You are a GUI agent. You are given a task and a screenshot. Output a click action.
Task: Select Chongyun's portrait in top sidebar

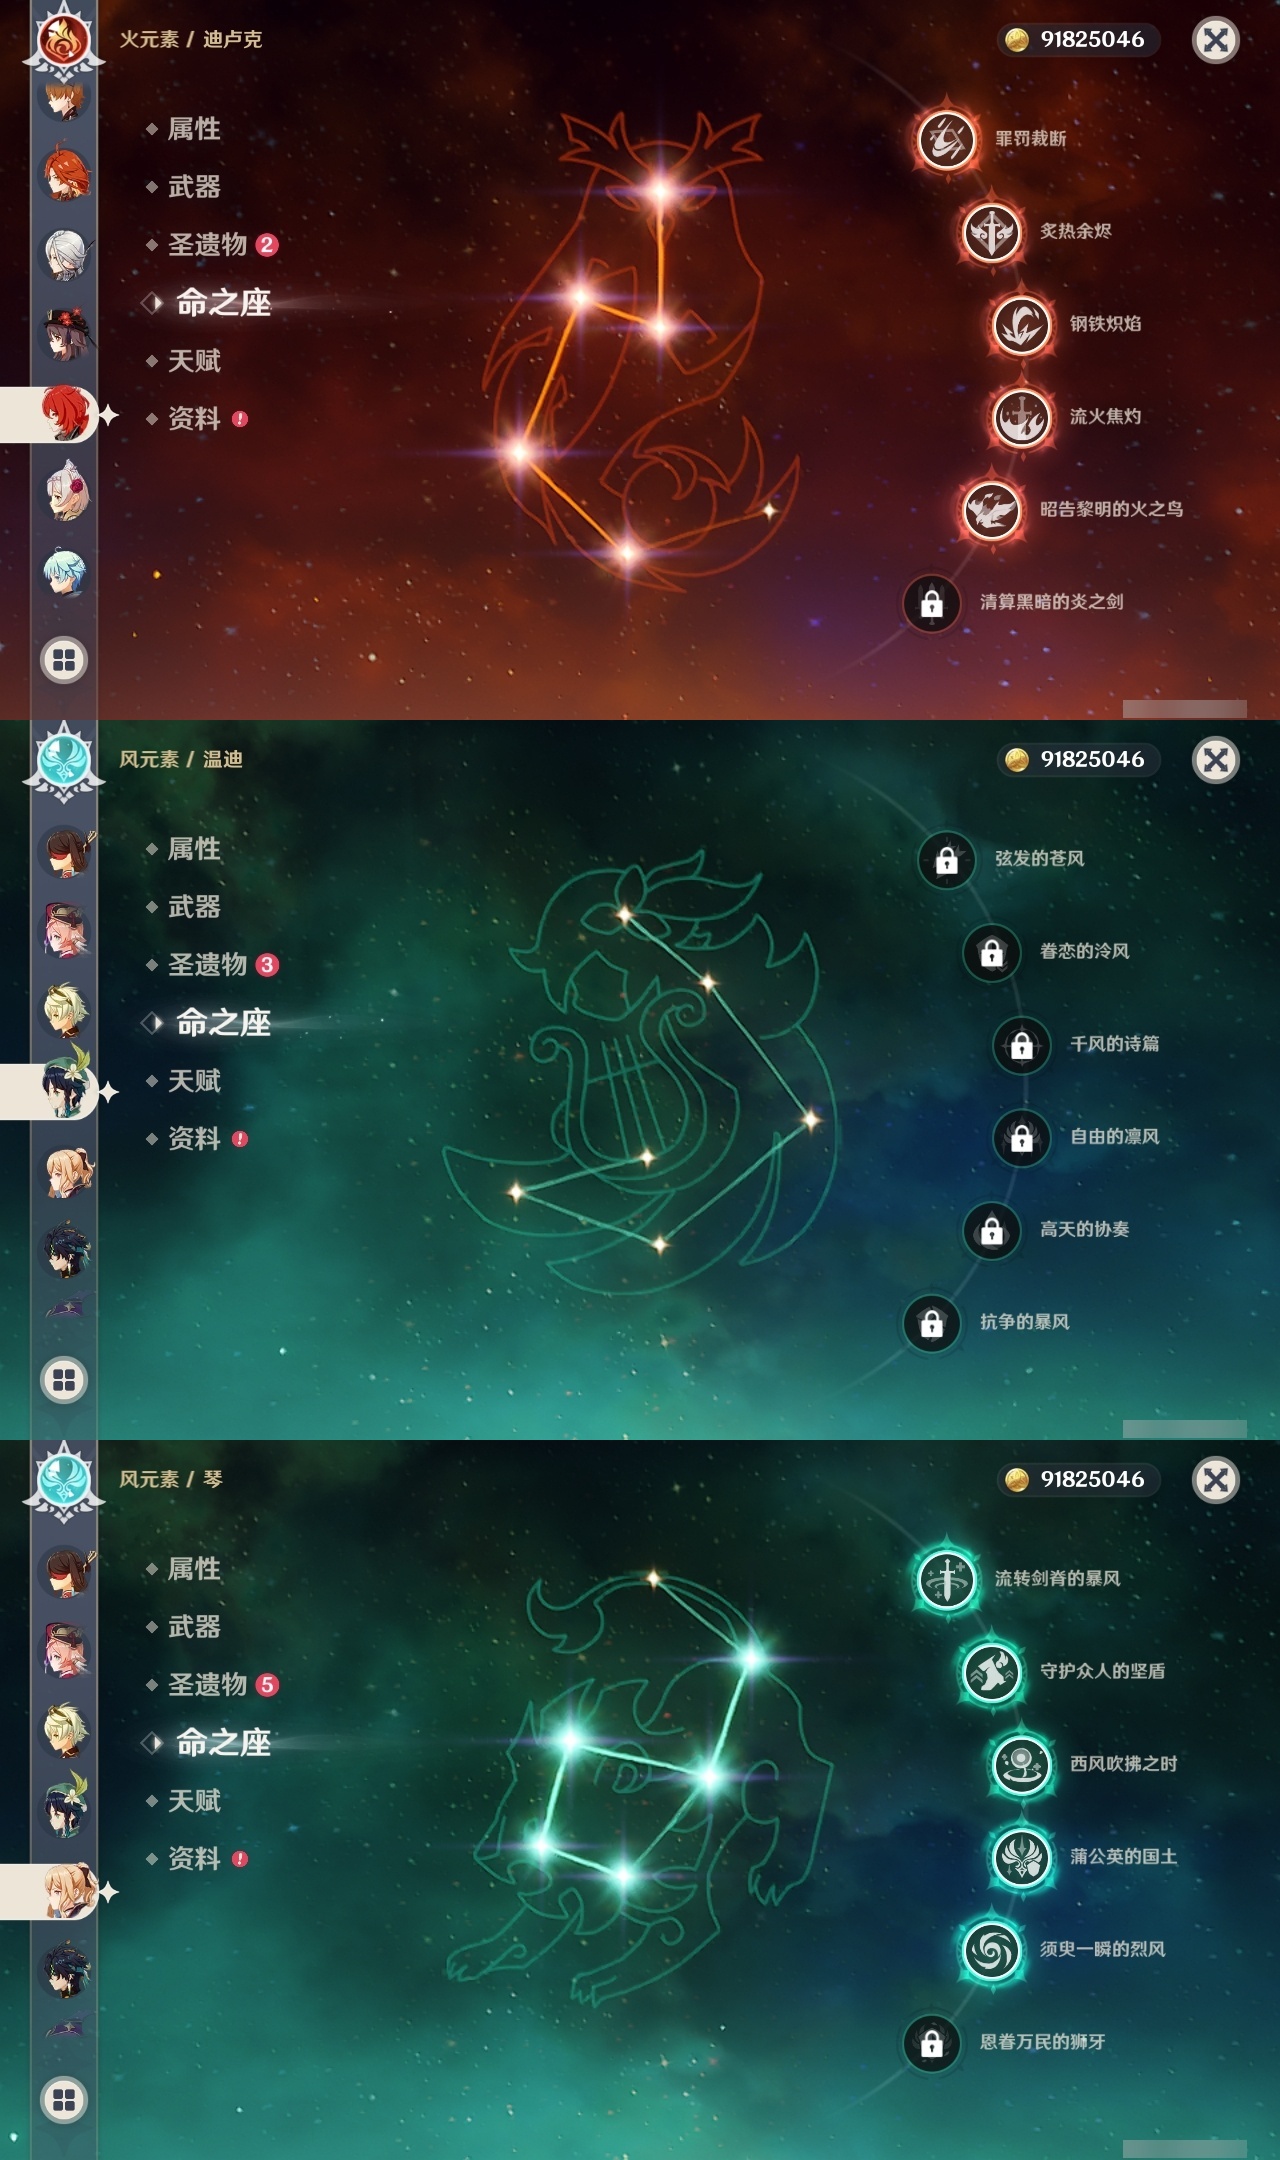[x=66, y=573]
